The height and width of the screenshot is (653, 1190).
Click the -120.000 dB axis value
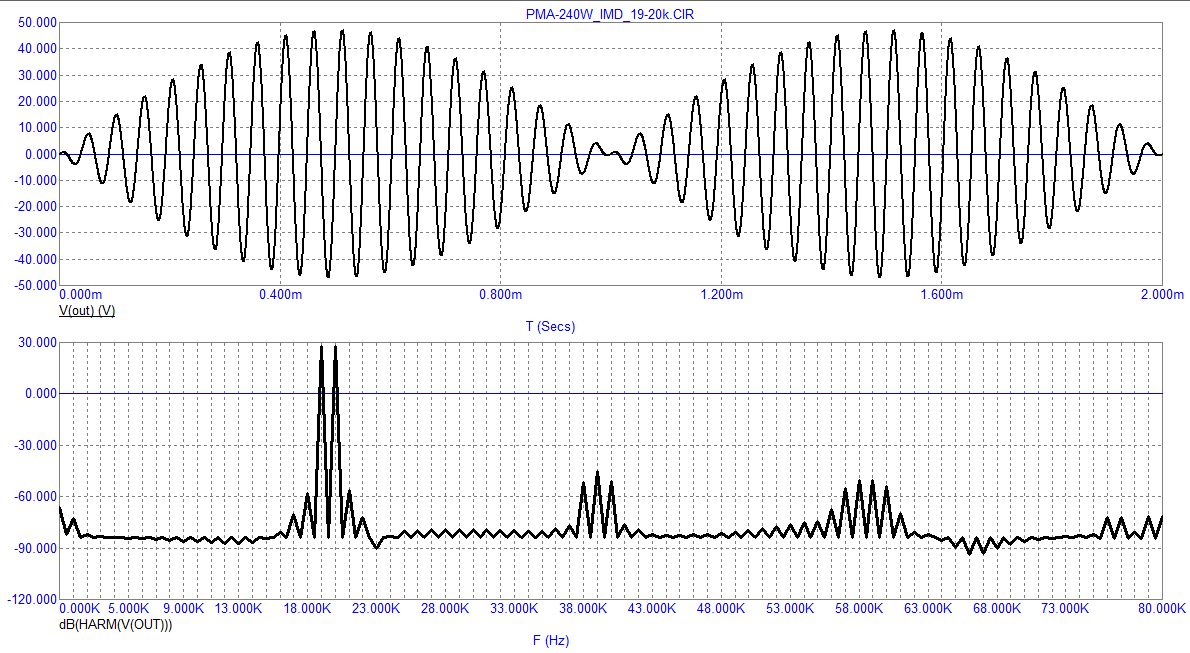point(32,600)
